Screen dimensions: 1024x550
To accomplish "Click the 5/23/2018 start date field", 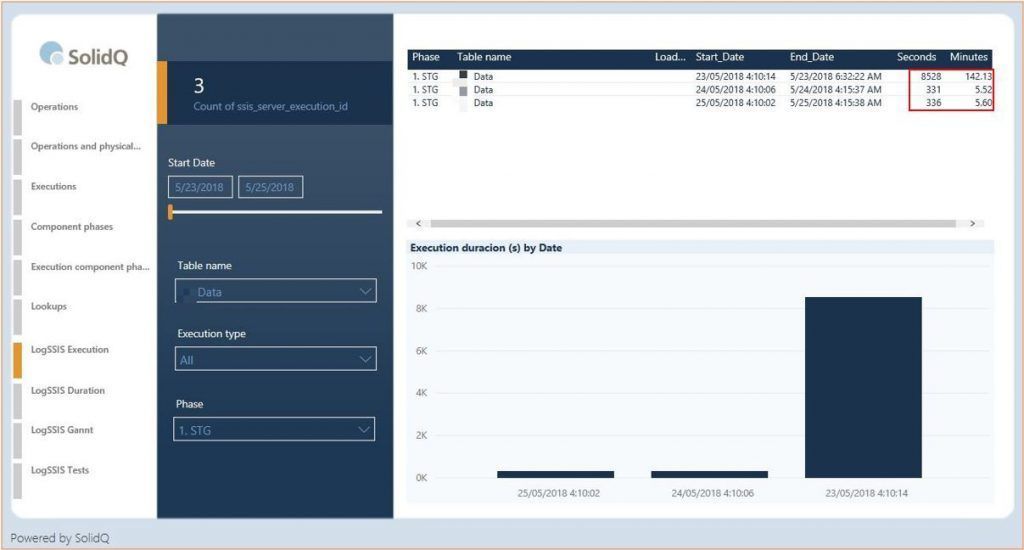I will tap(201, 187).
